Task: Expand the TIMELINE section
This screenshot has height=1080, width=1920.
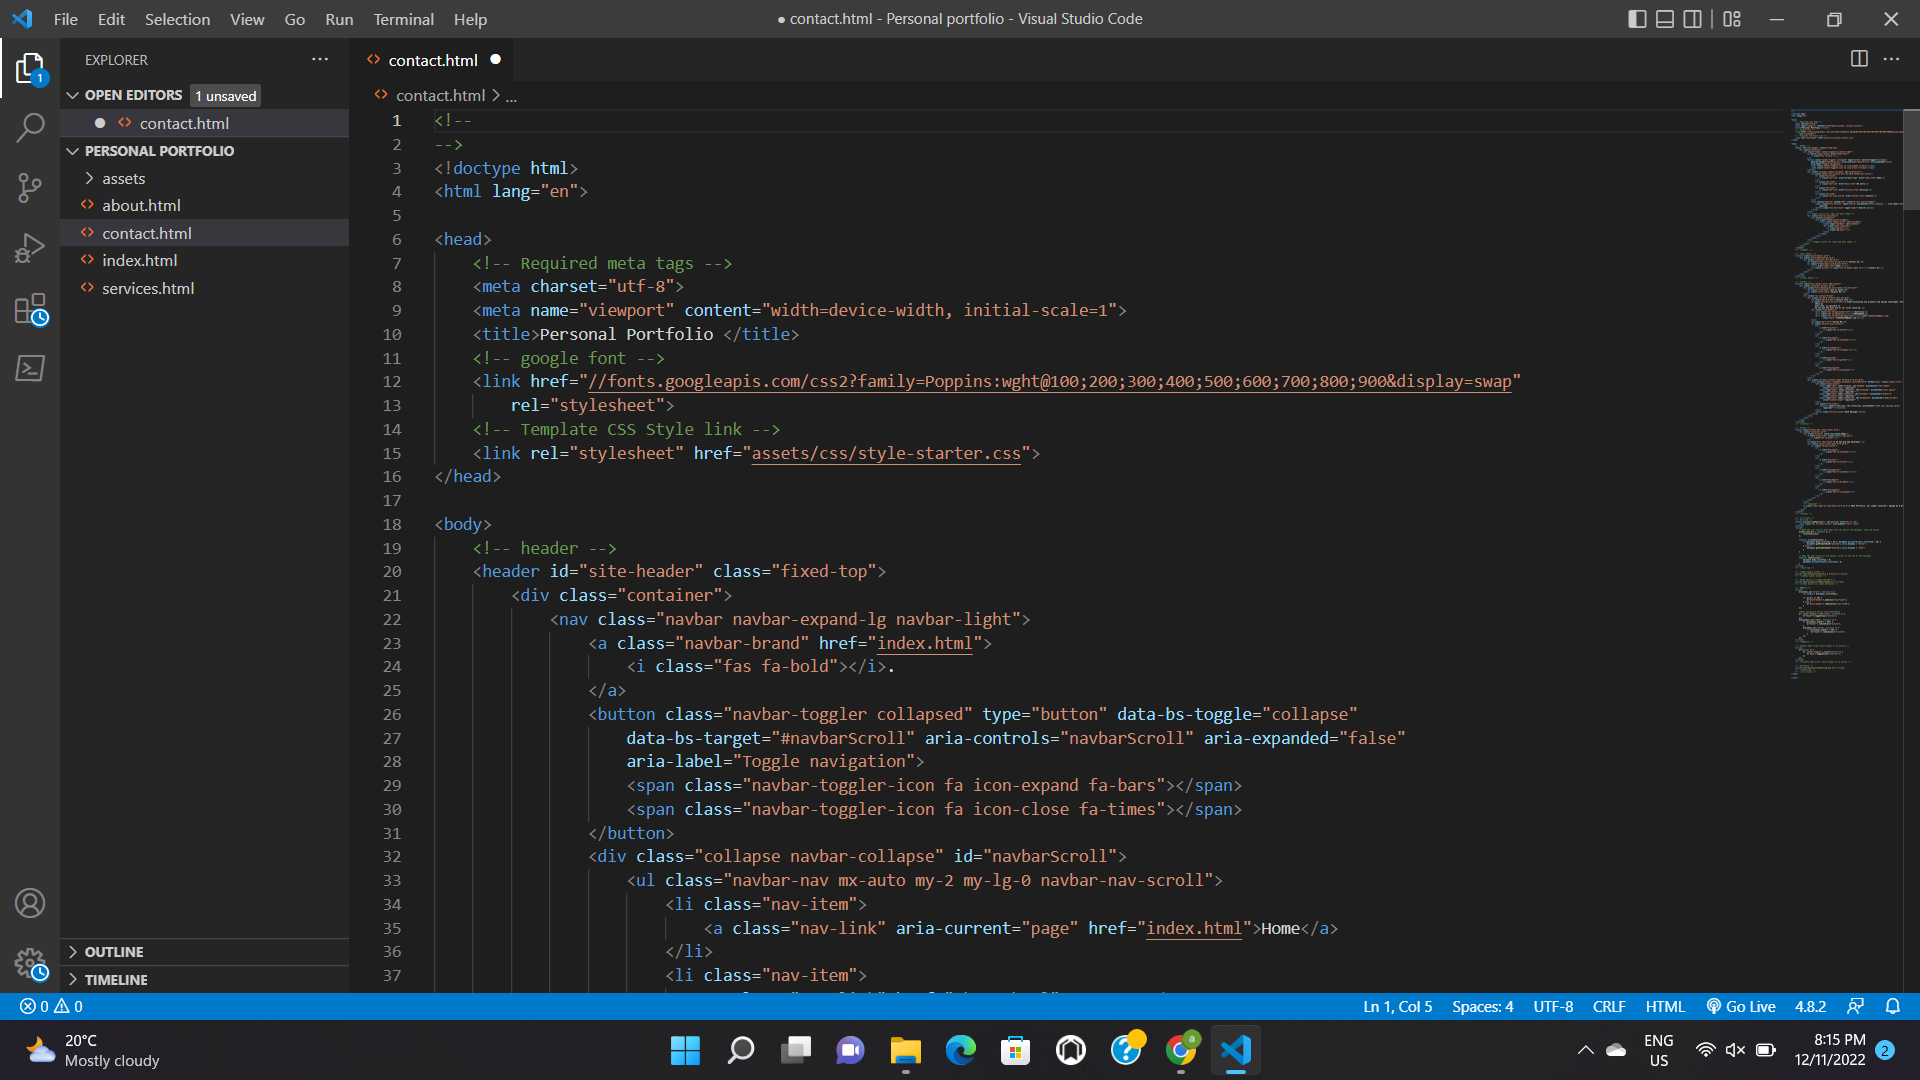Action: coord(115,980)
